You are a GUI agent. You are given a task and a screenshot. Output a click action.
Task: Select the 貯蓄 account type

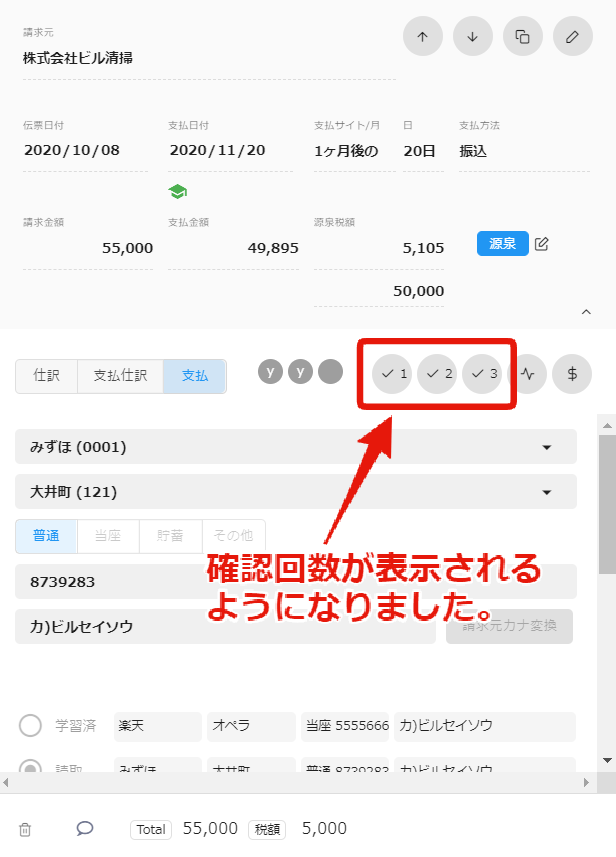171,536
